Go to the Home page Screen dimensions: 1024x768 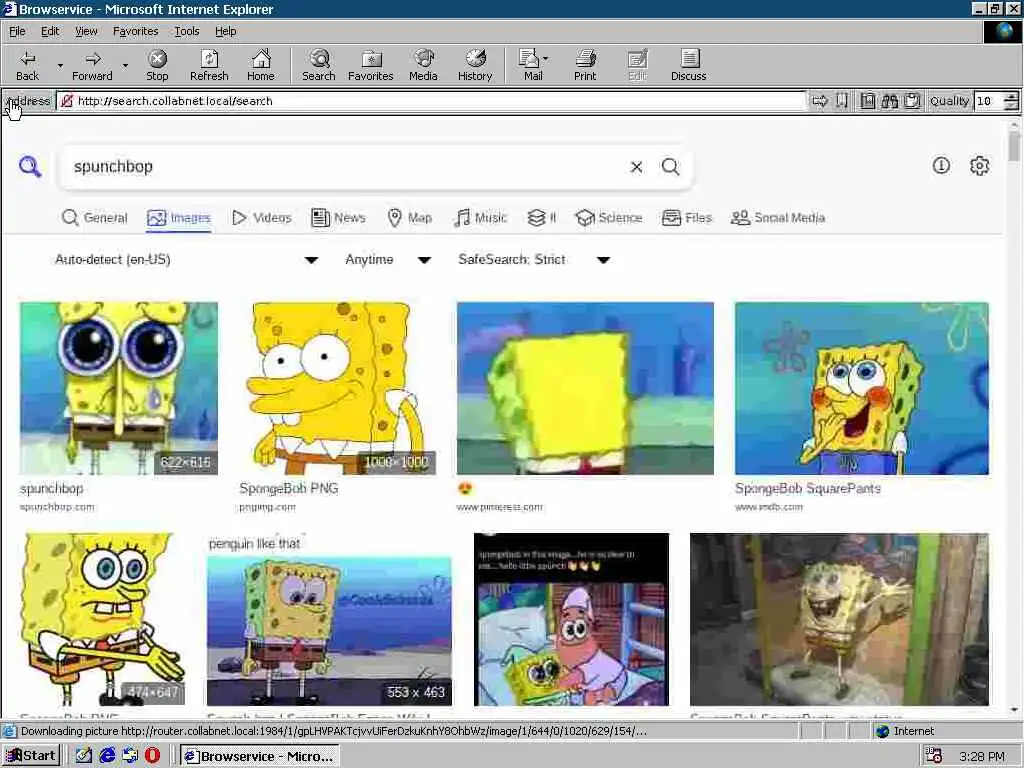point(261,66)
